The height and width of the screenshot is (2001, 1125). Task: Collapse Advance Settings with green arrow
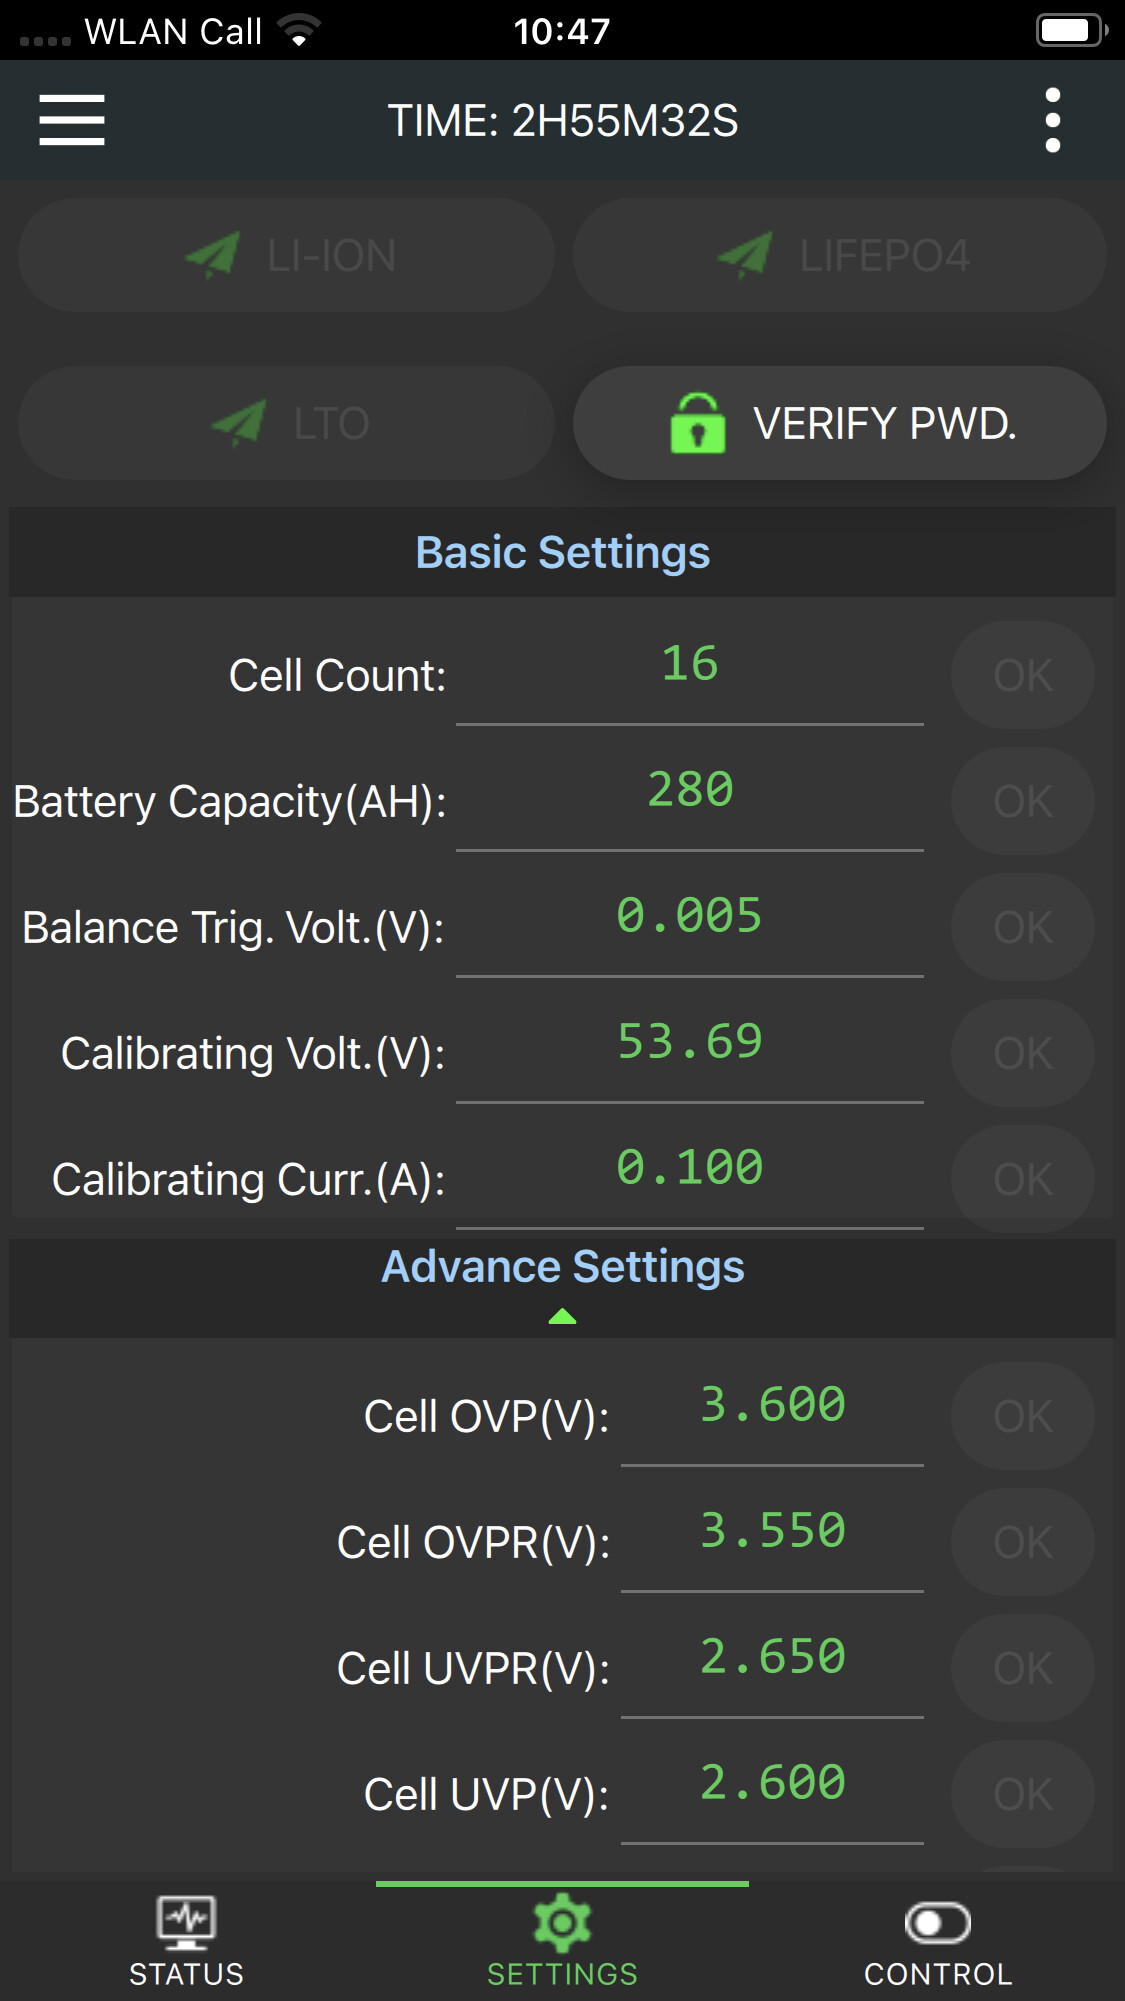click(562, 1316)
